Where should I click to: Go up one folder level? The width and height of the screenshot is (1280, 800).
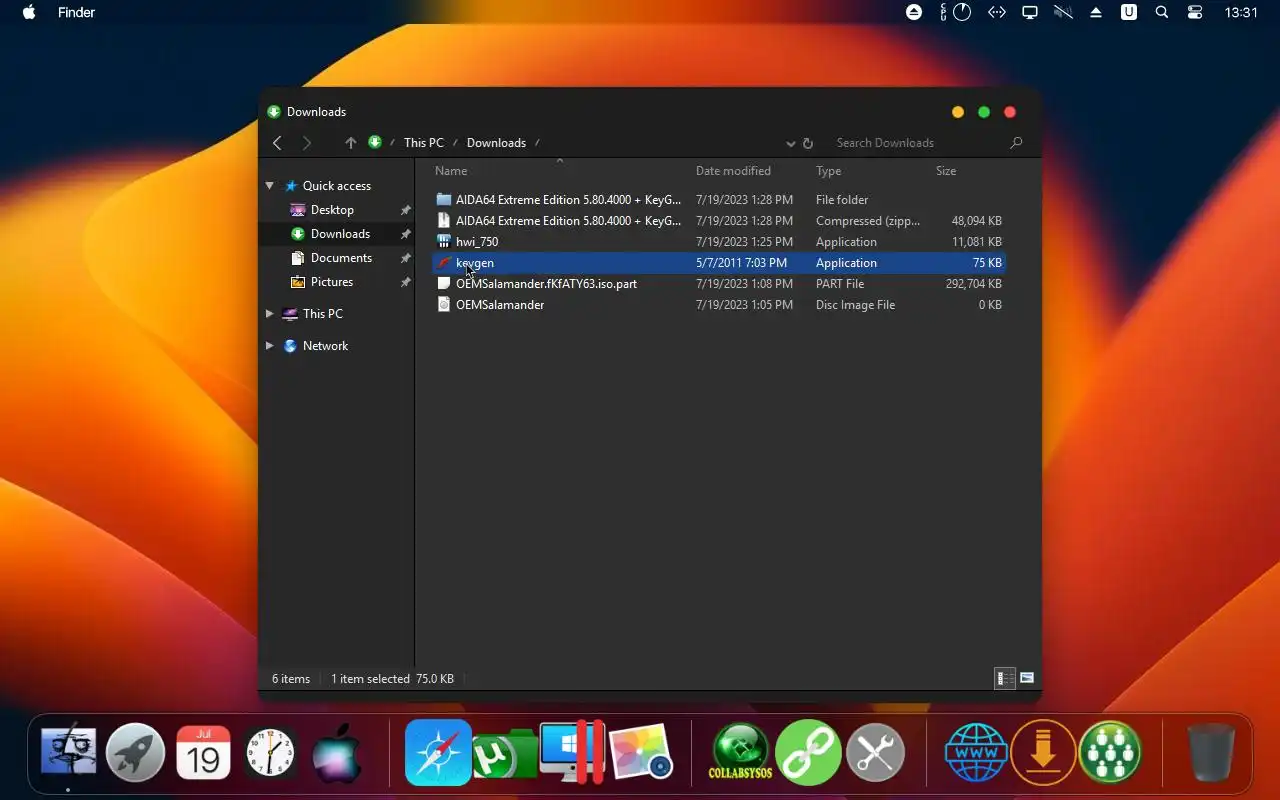pyautogui.click(x=350, y=143)
